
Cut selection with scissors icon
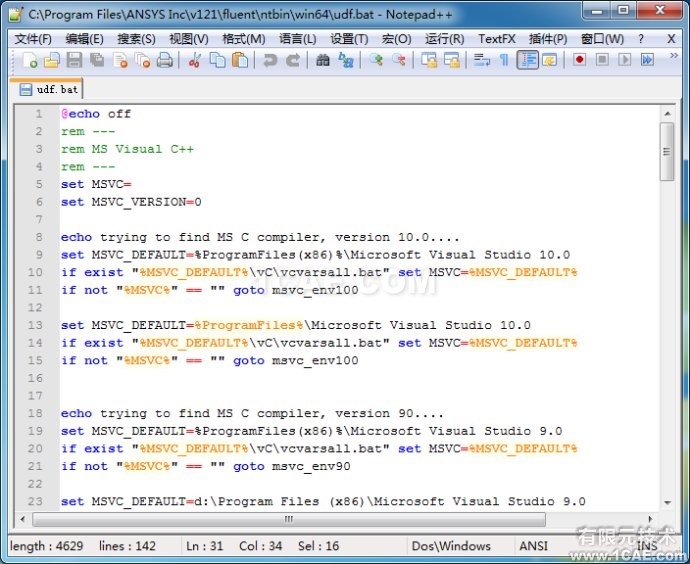195,60
